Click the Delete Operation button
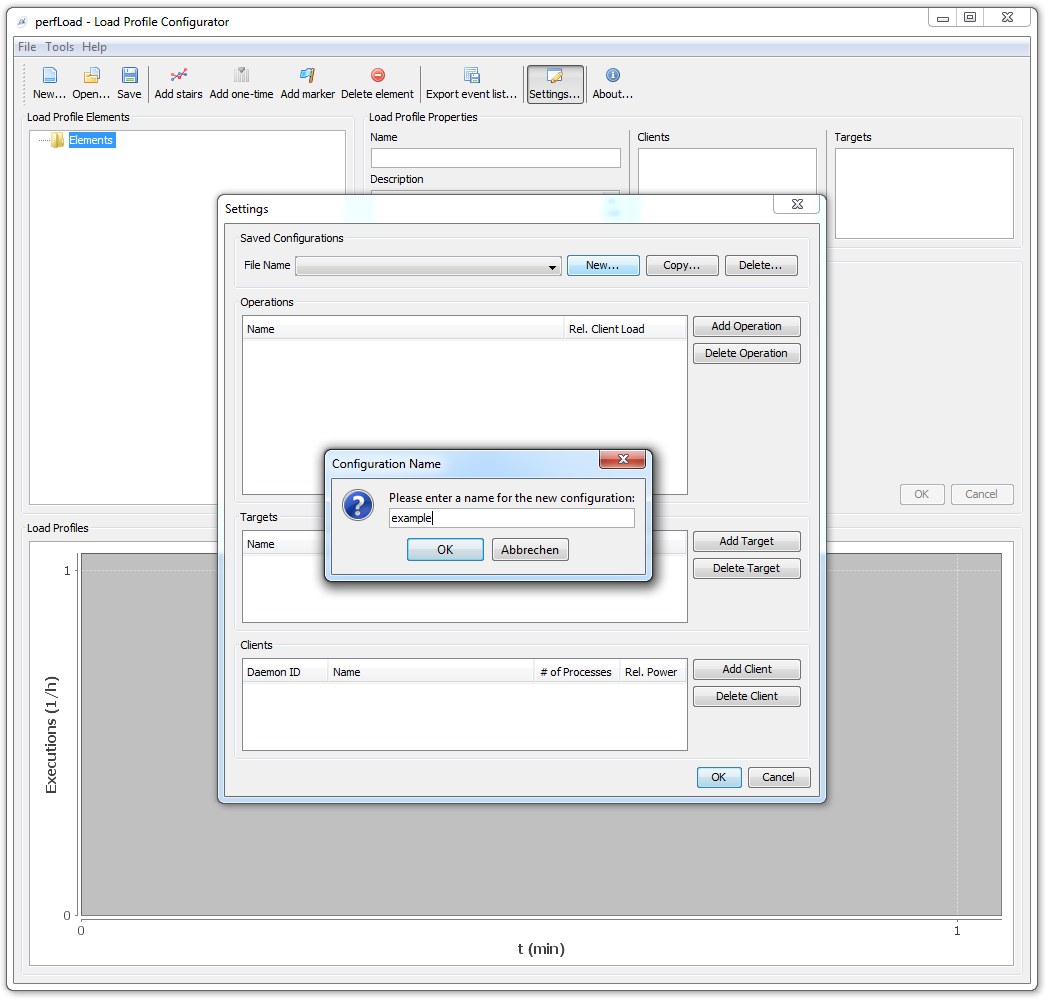 coord(746,354)
